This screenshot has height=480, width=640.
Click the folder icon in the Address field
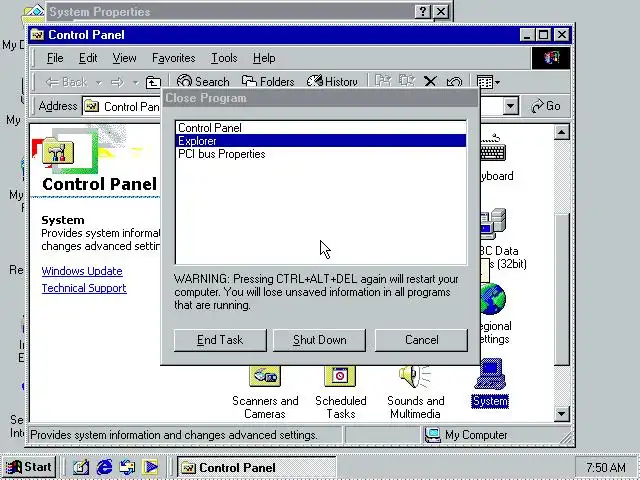pyautogui.click(x=91, y=107)
